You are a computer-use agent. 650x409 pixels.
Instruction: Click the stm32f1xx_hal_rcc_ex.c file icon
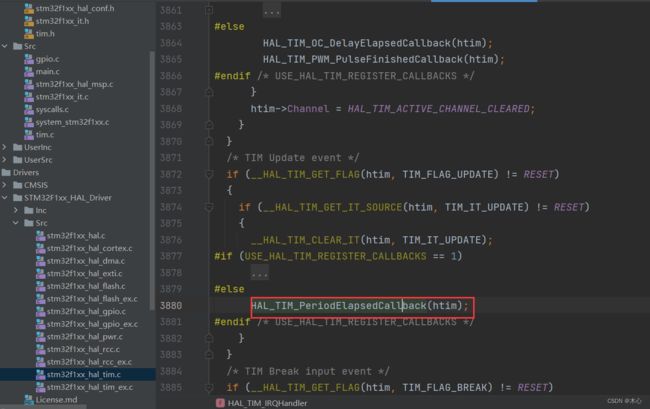pyautogui.click(x=40, y=362)
